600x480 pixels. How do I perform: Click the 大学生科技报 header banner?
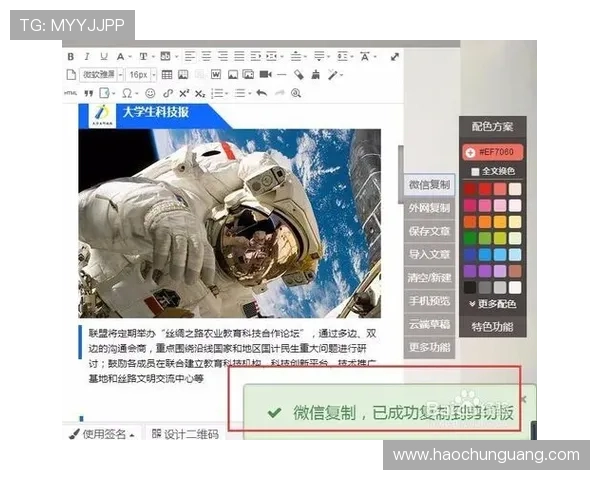(155, 116)
